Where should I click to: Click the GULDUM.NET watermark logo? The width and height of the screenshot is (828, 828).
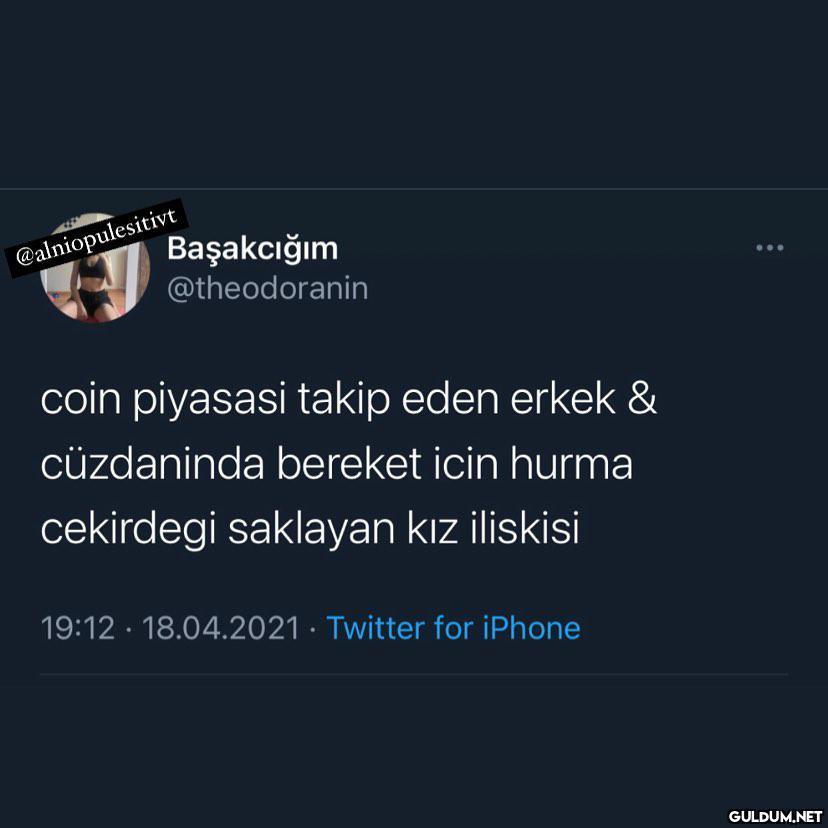775,816
